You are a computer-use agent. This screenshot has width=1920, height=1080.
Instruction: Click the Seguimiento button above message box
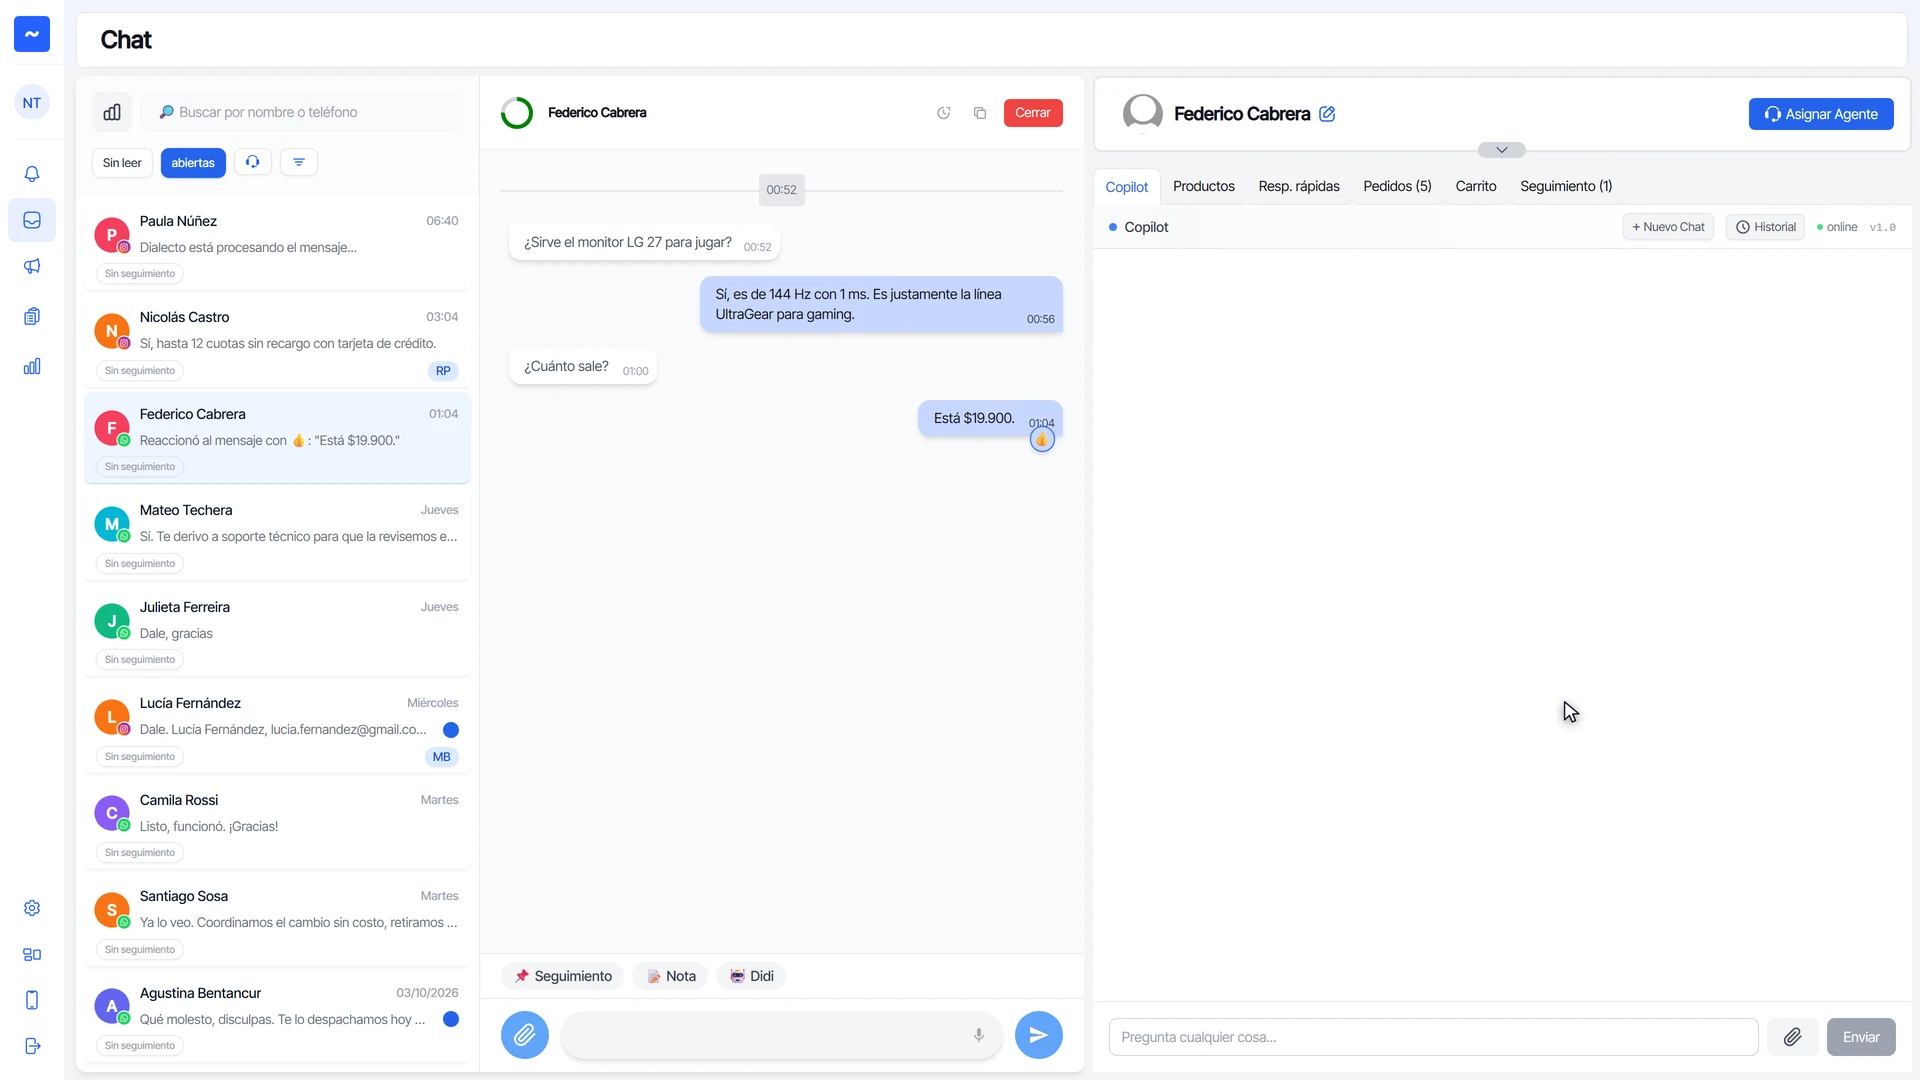[x=563, y=976]
